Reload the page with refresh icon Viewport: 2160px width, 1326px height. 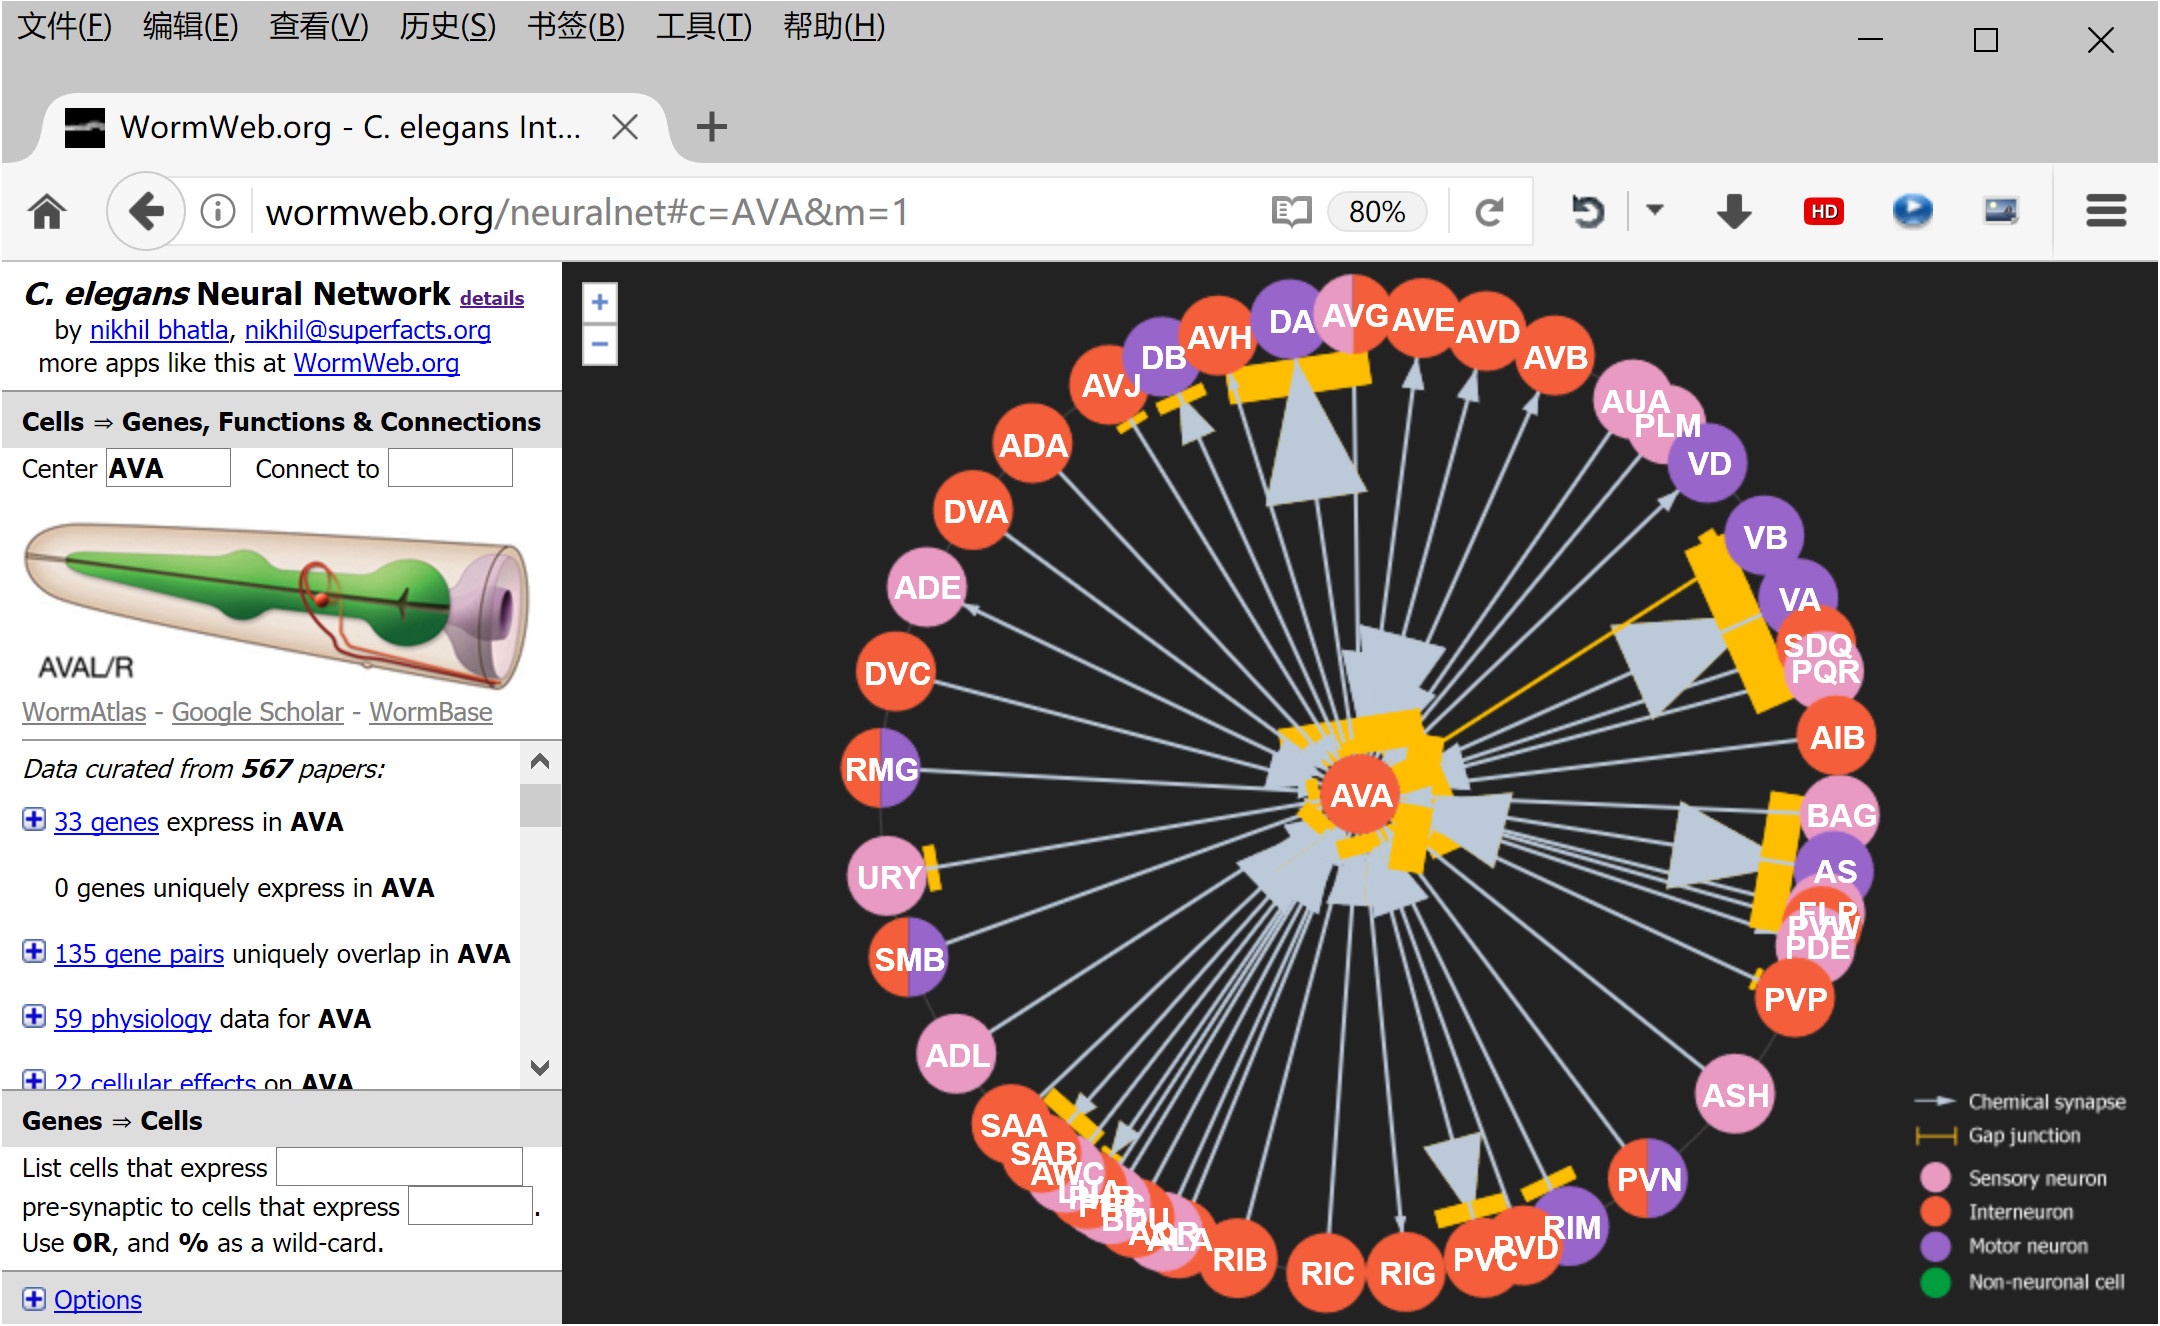coord(1489,212)
